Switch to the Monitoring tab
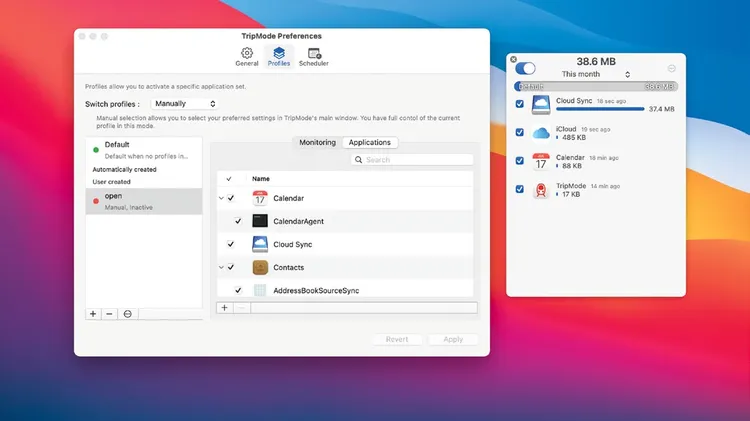Image resolution: width=750 pixels, height=421 pixels. click(x=317, y=142)
